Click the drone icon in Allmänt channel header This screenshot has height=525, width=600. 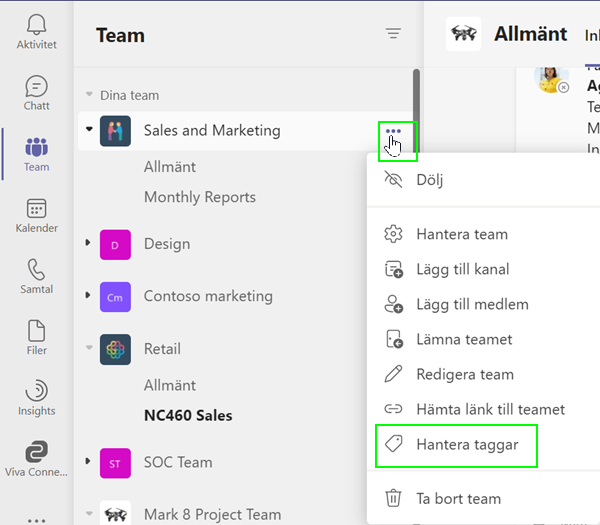point(463,34)
